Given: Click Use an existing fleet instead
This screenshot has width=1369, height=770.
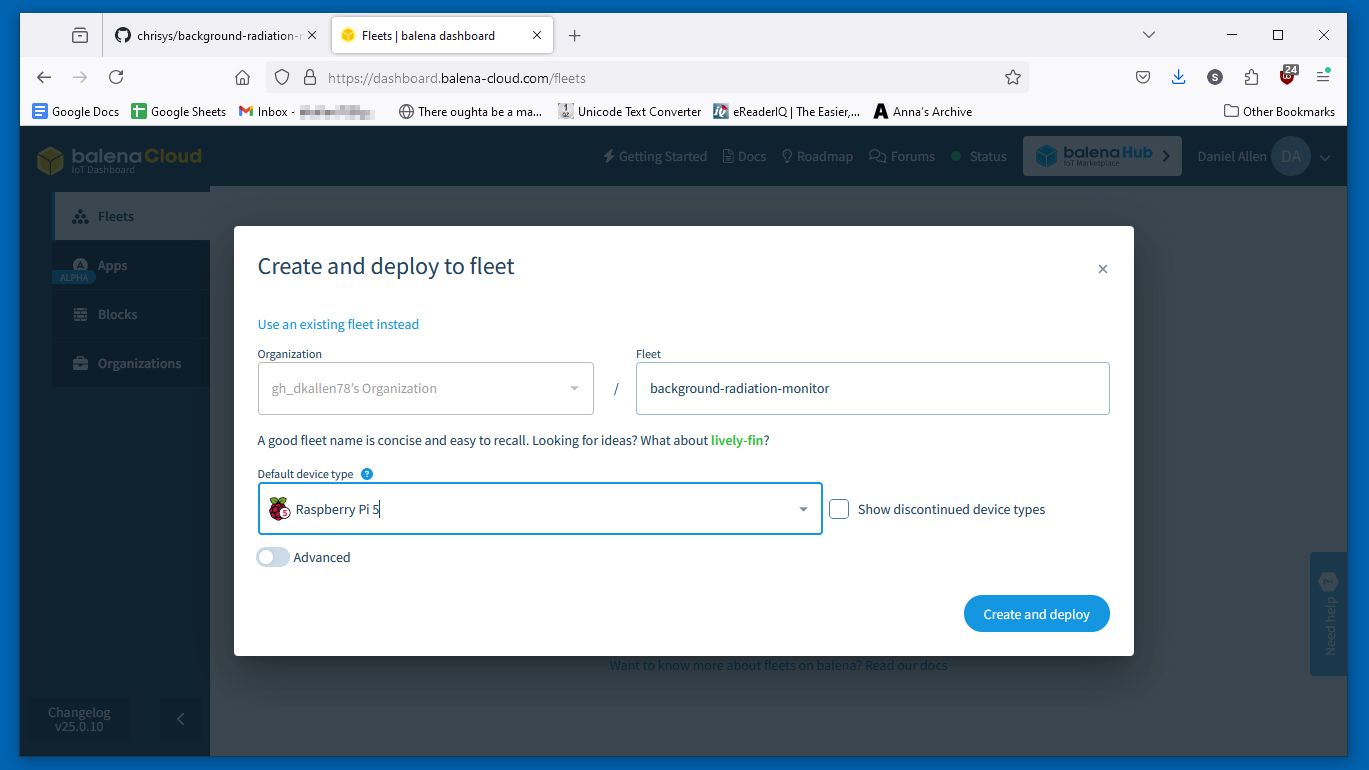Looking at the screenshot, I should 338,324.
